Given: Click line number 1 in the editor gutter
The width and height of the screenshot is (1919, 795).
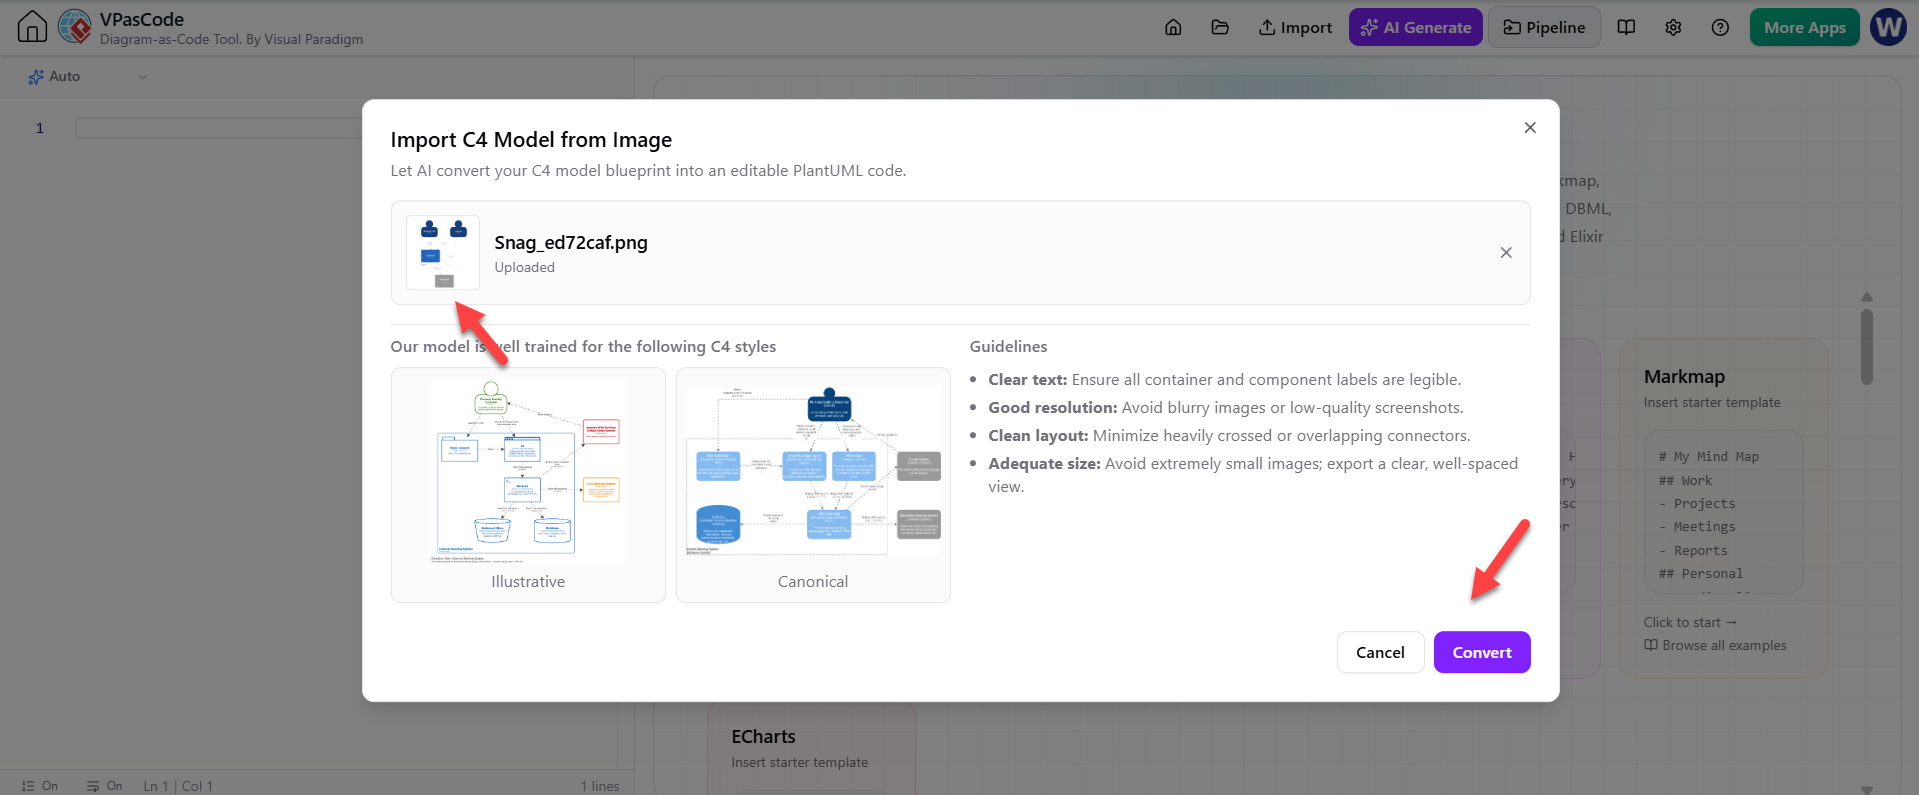Looking at the screenshot, I should 40,128.
